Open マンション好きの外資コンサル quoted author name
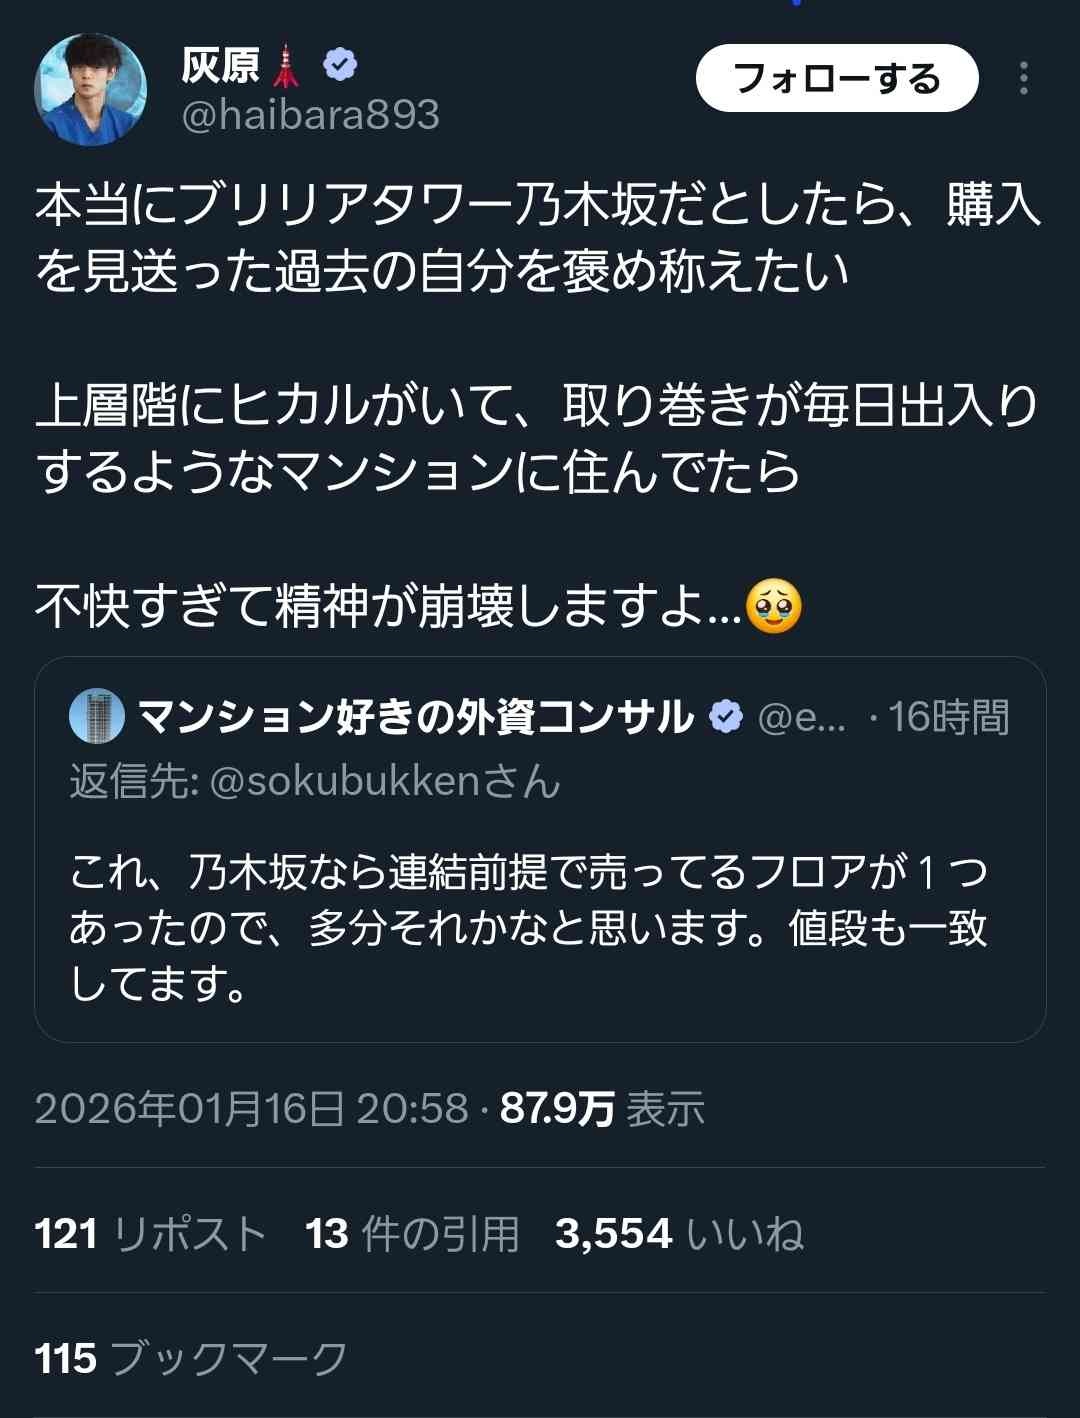 click(x=415, y=717)
